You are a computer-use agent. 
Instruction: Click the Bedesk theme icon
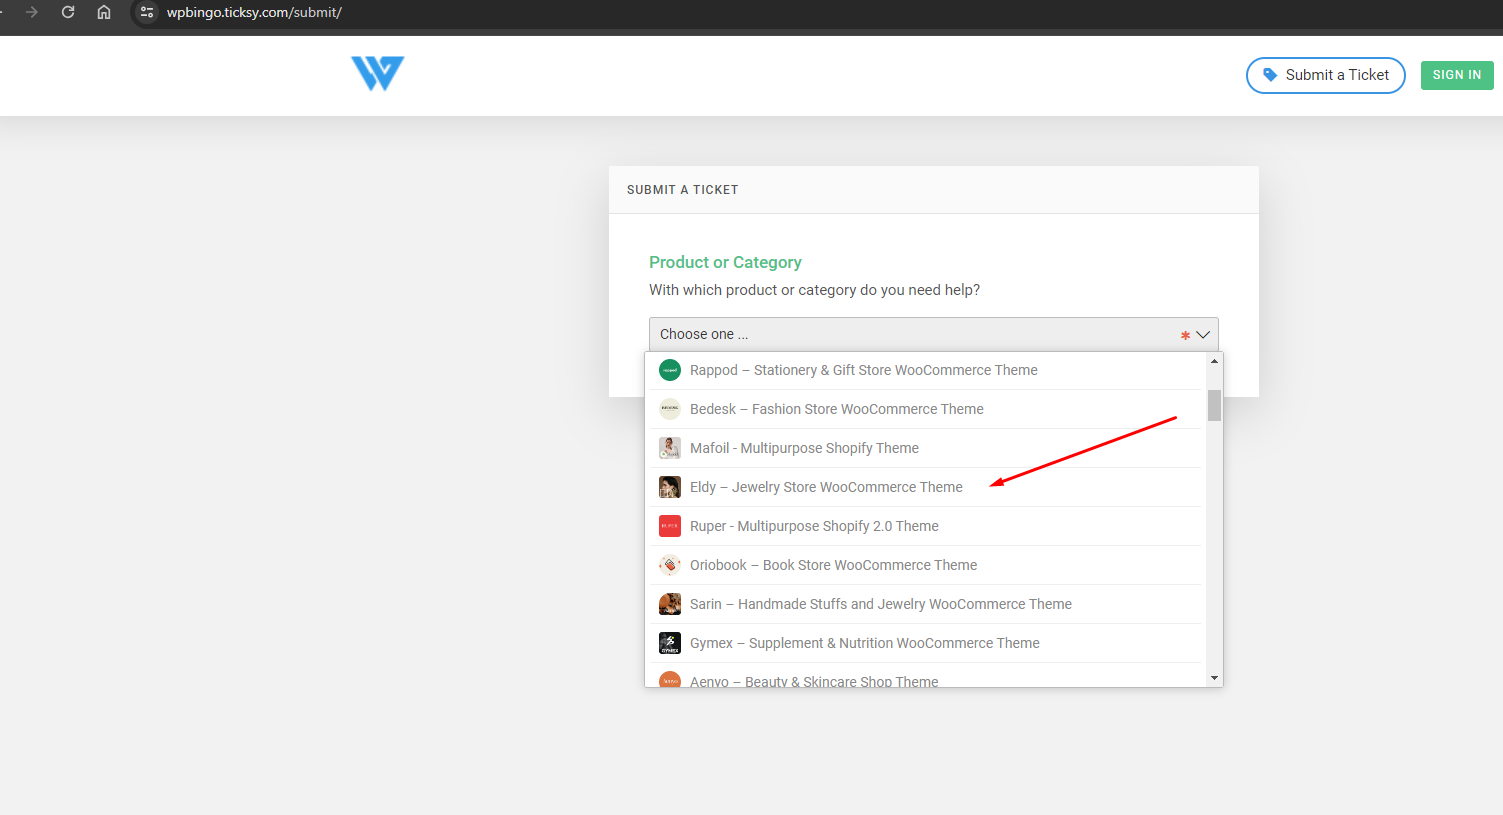click(670, 409)
